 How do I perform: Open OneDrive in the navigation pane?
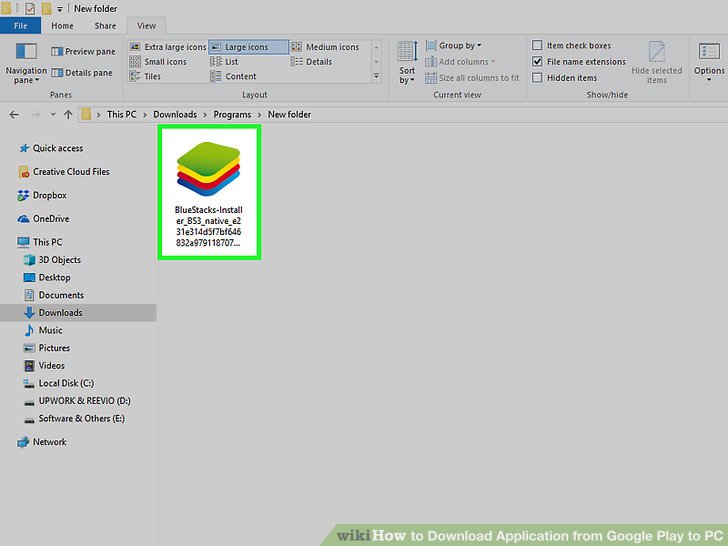(x=43, y=219)
